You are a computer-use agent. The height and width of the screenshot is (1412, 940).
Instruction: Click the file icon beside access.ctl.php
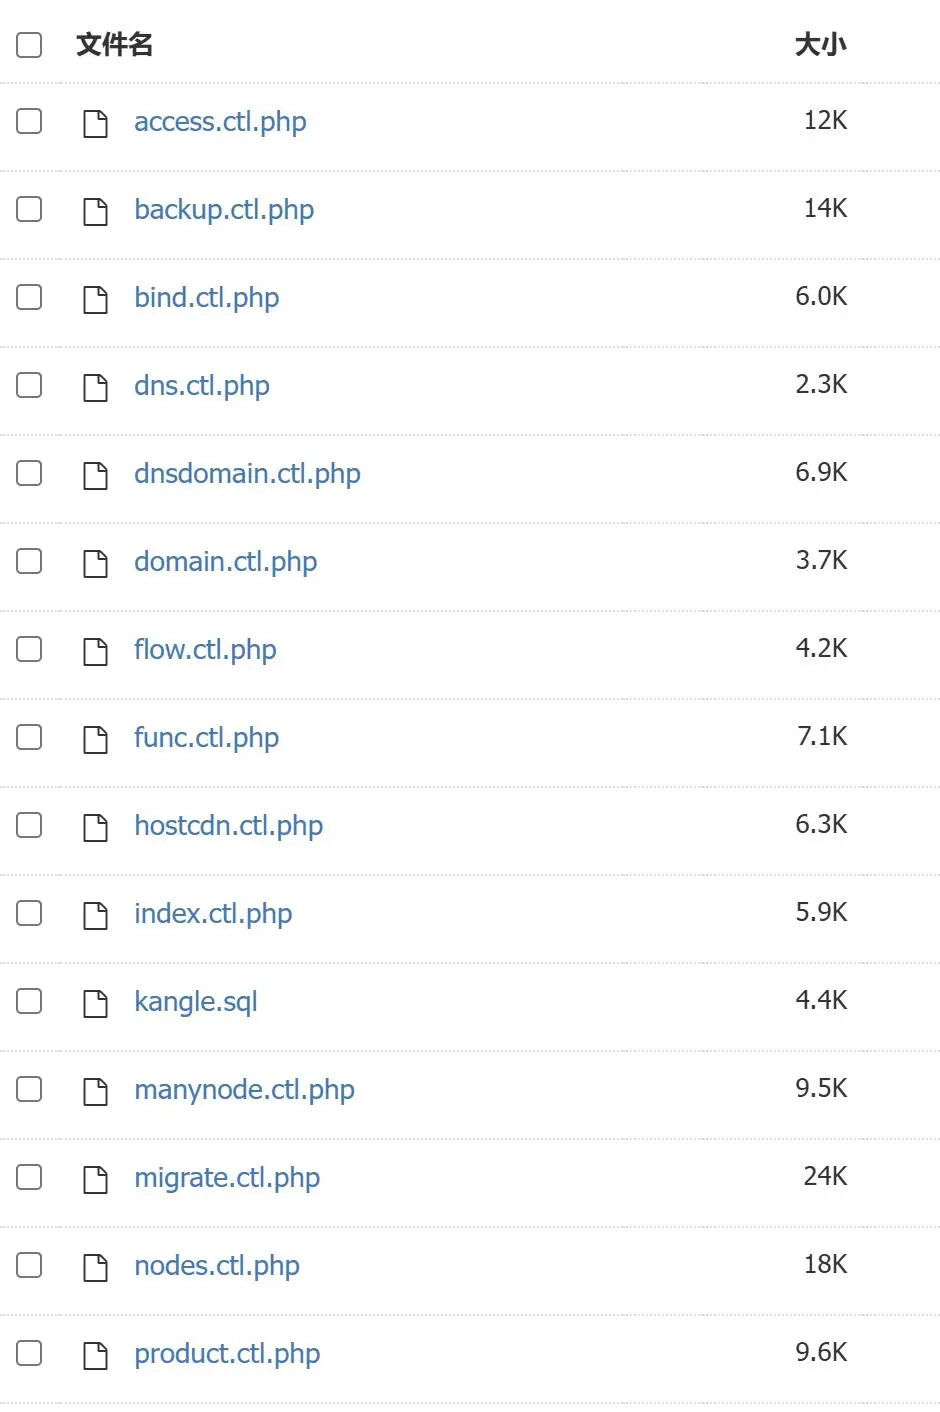(x=95, y=123)
